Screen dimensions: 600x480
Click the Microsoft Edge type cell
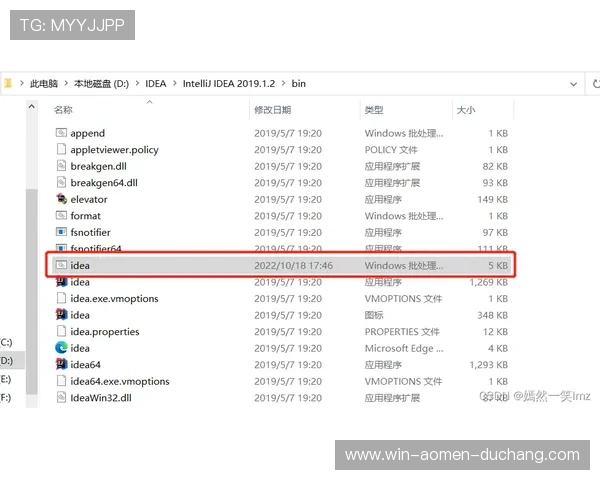tap(404, 348)
